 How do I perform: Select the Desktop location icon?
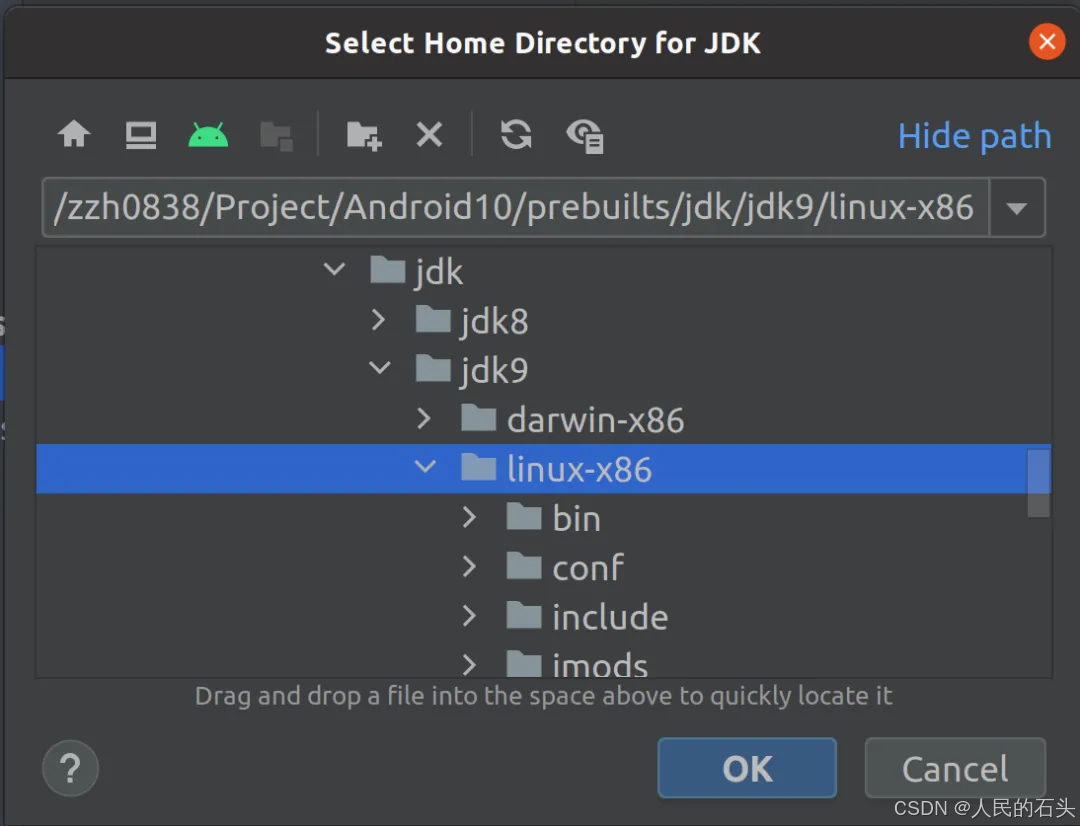click(x=140, y=134)
